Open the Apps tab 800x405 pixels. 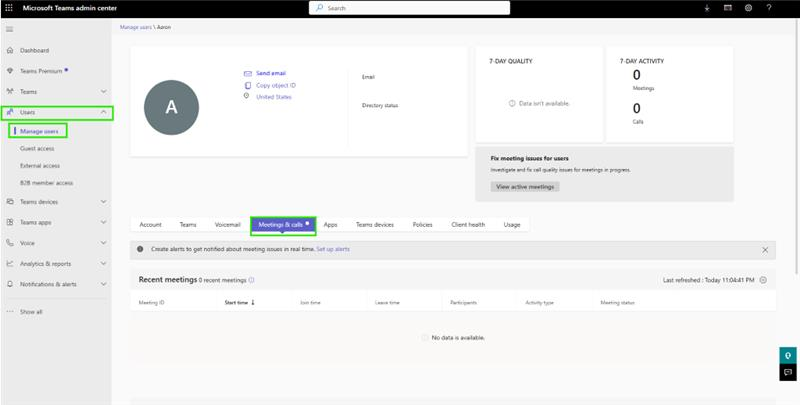point(331,224)
